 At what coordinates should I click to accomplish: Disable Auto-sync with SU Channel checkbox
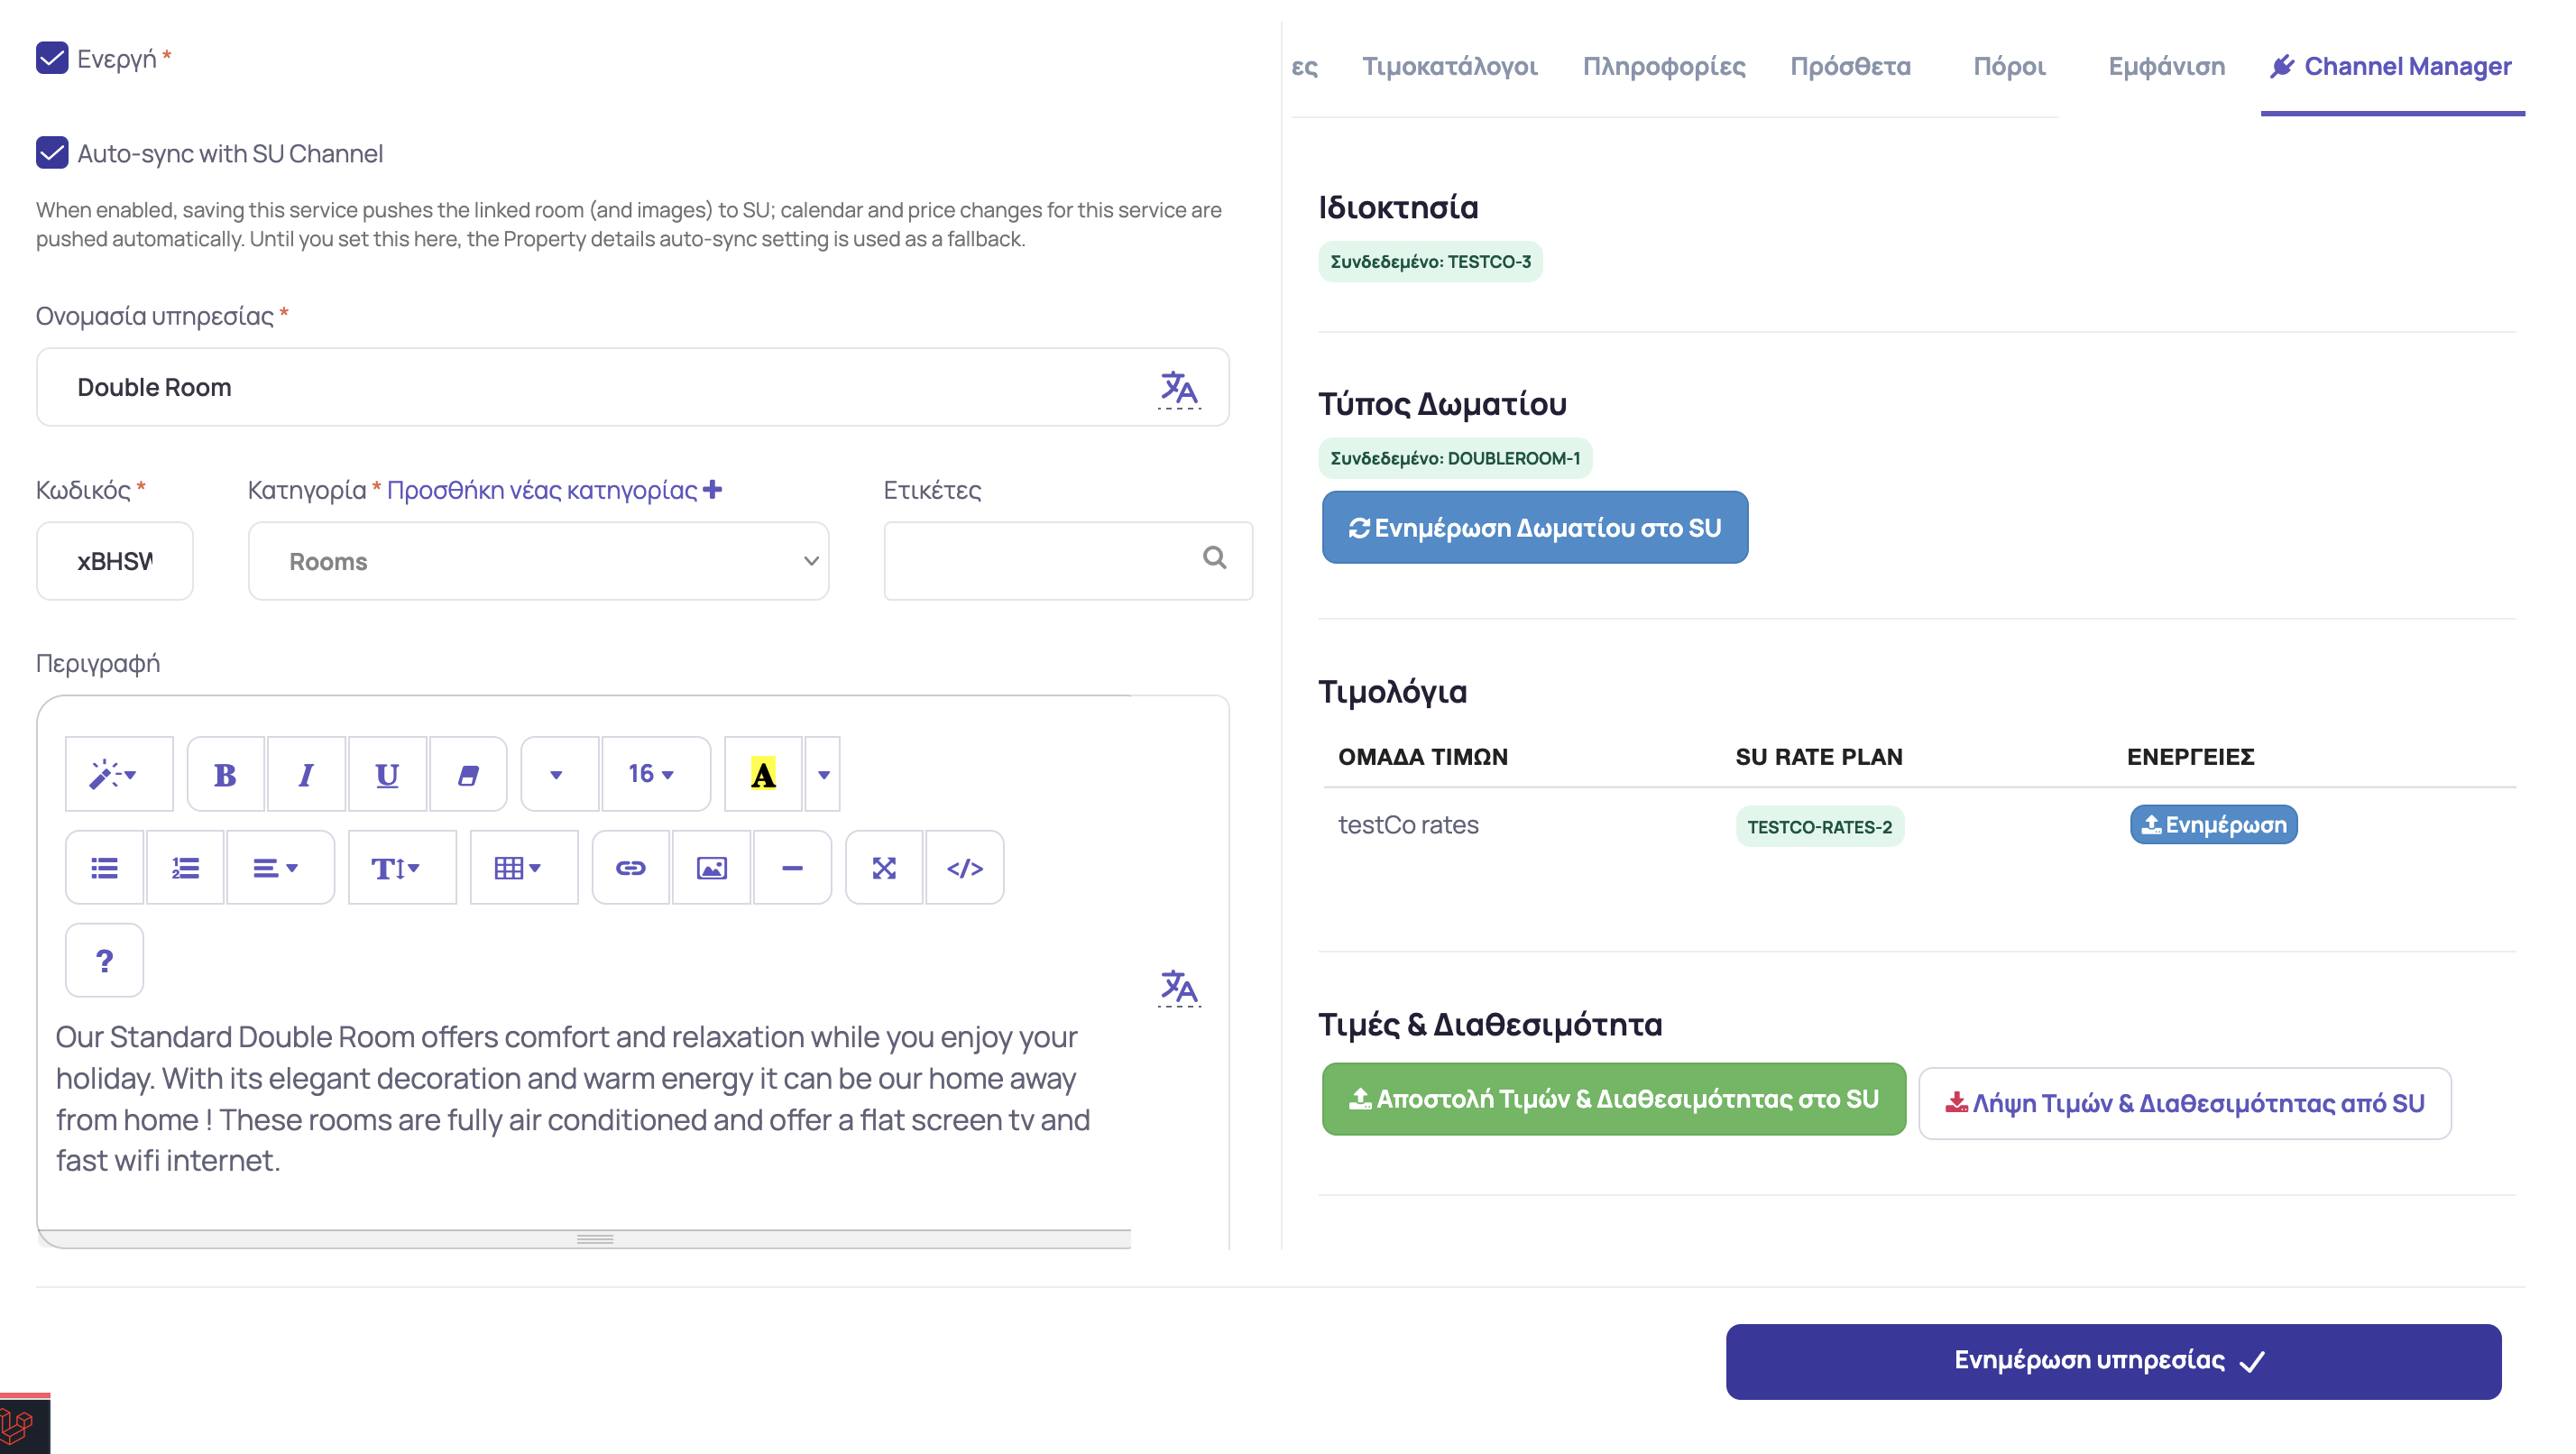click(52, 153)
